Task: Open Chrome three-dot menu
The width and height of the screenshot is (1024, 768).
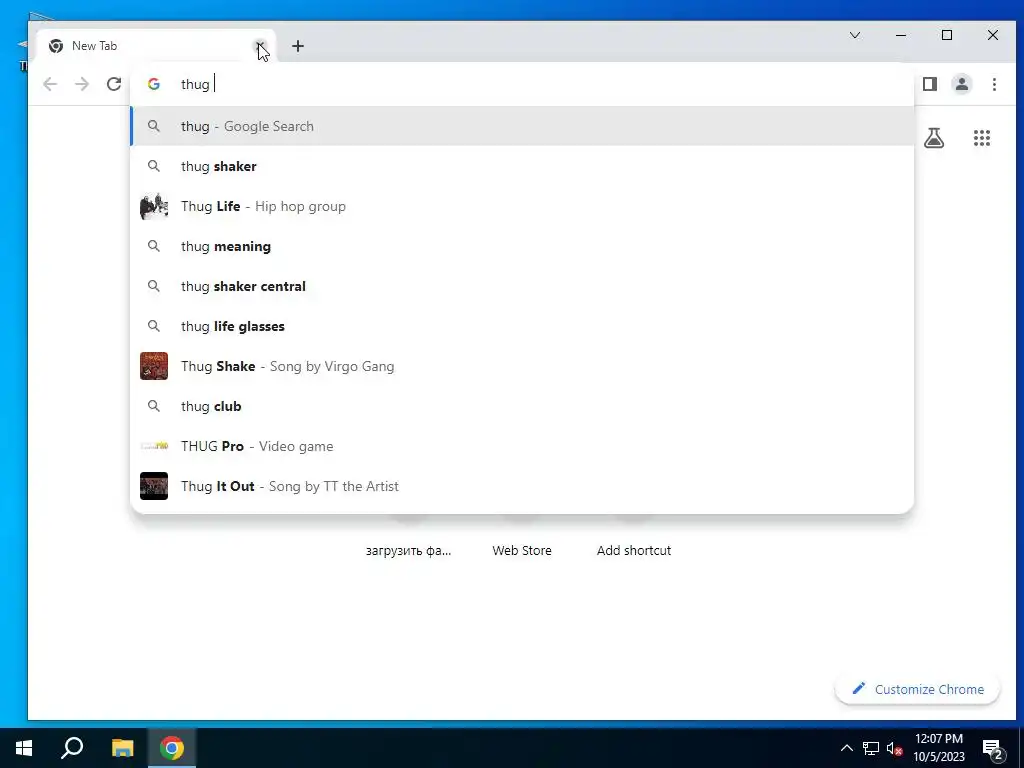Action: click(x=994, y=84)
